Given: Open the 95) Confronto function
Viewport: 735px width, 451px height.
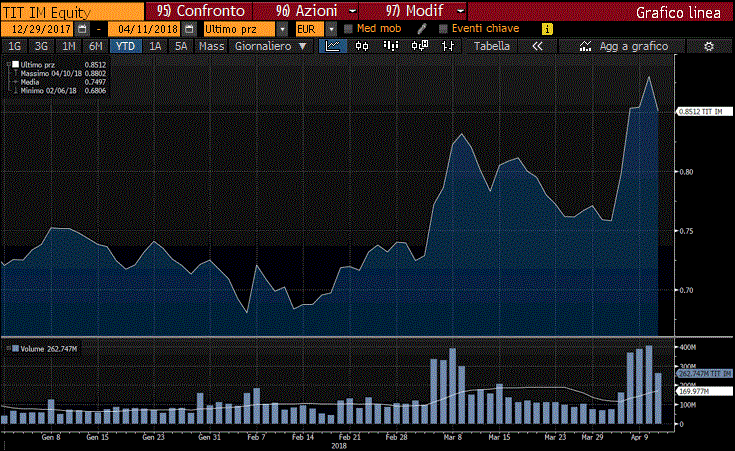Looking at the screenshot, I should (x=199, y=11).
